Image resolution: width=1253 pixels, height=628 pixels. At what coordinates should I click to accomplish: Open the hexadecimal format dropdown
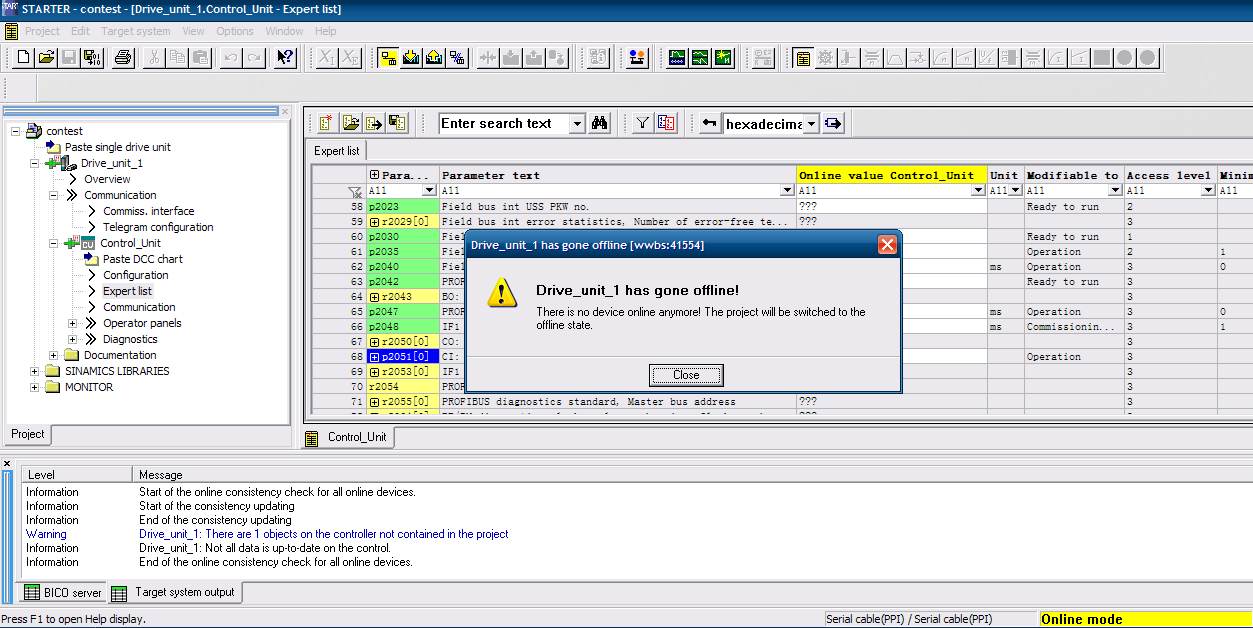811,124
